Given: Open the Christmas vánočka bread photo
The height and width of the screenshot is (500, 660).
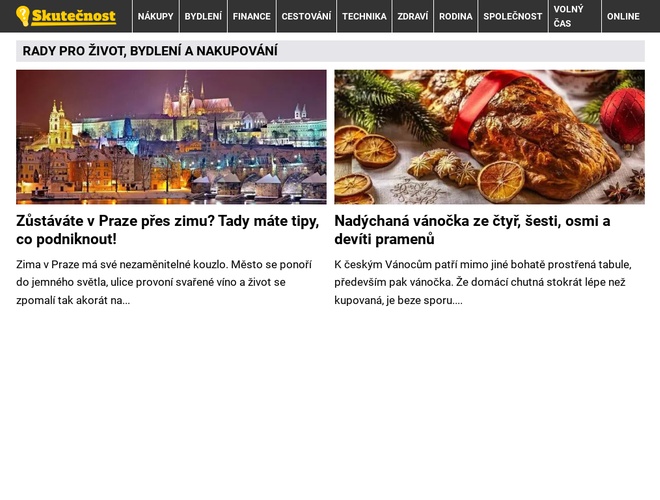Looking at the screenshot, I should click(490, 137).
